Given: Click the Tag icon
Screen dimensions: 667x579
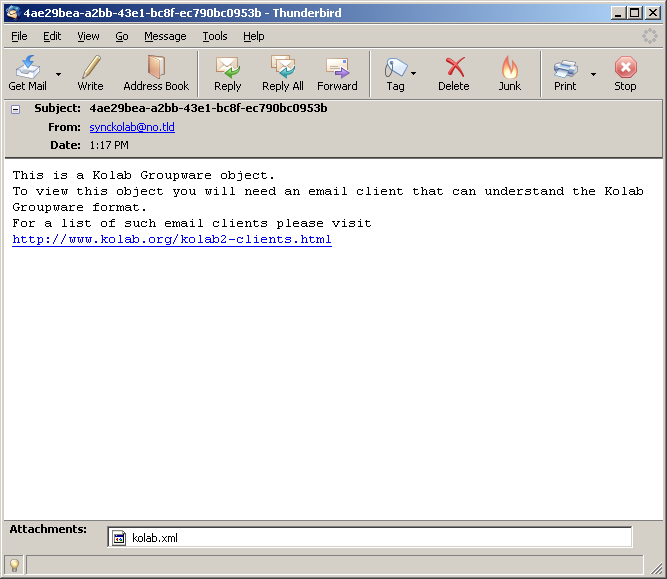Looking at the screenshot, I should 396,68.
